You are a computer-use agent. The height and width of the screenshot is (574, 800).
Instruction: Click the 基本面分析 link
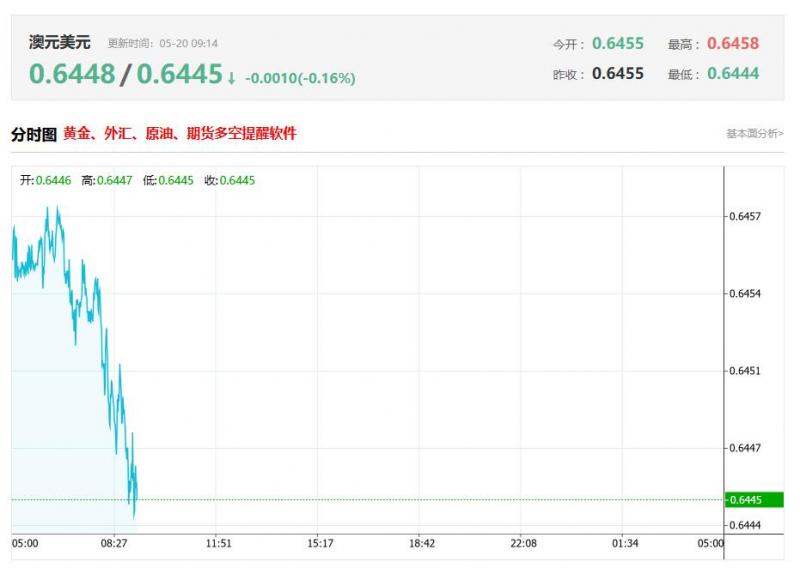point(755,134)
